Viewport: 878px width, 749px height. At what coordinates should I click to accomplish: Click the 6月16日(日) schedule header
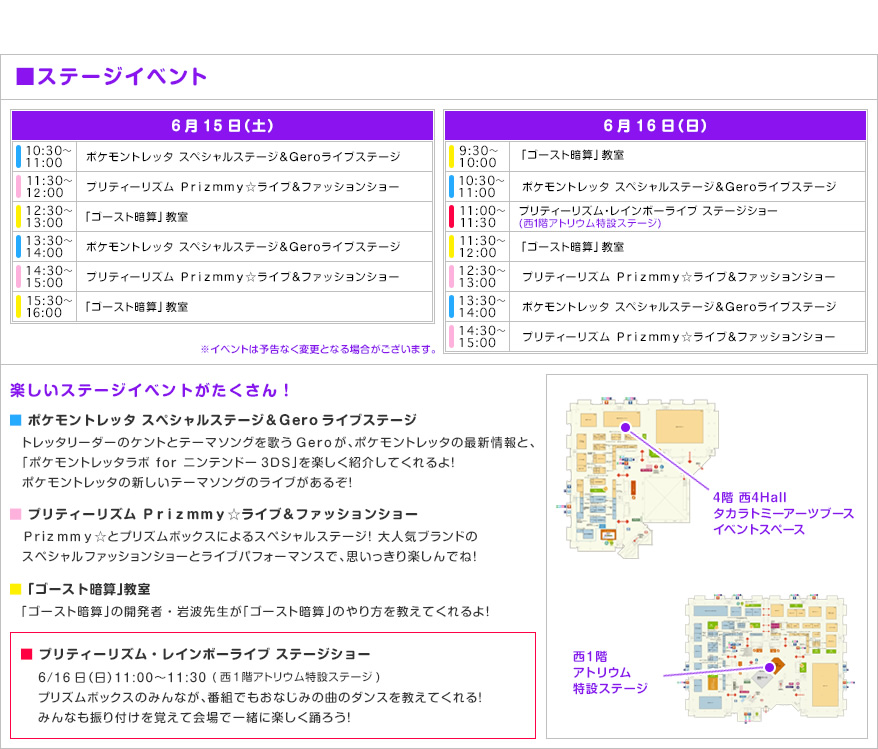(655, 126)
